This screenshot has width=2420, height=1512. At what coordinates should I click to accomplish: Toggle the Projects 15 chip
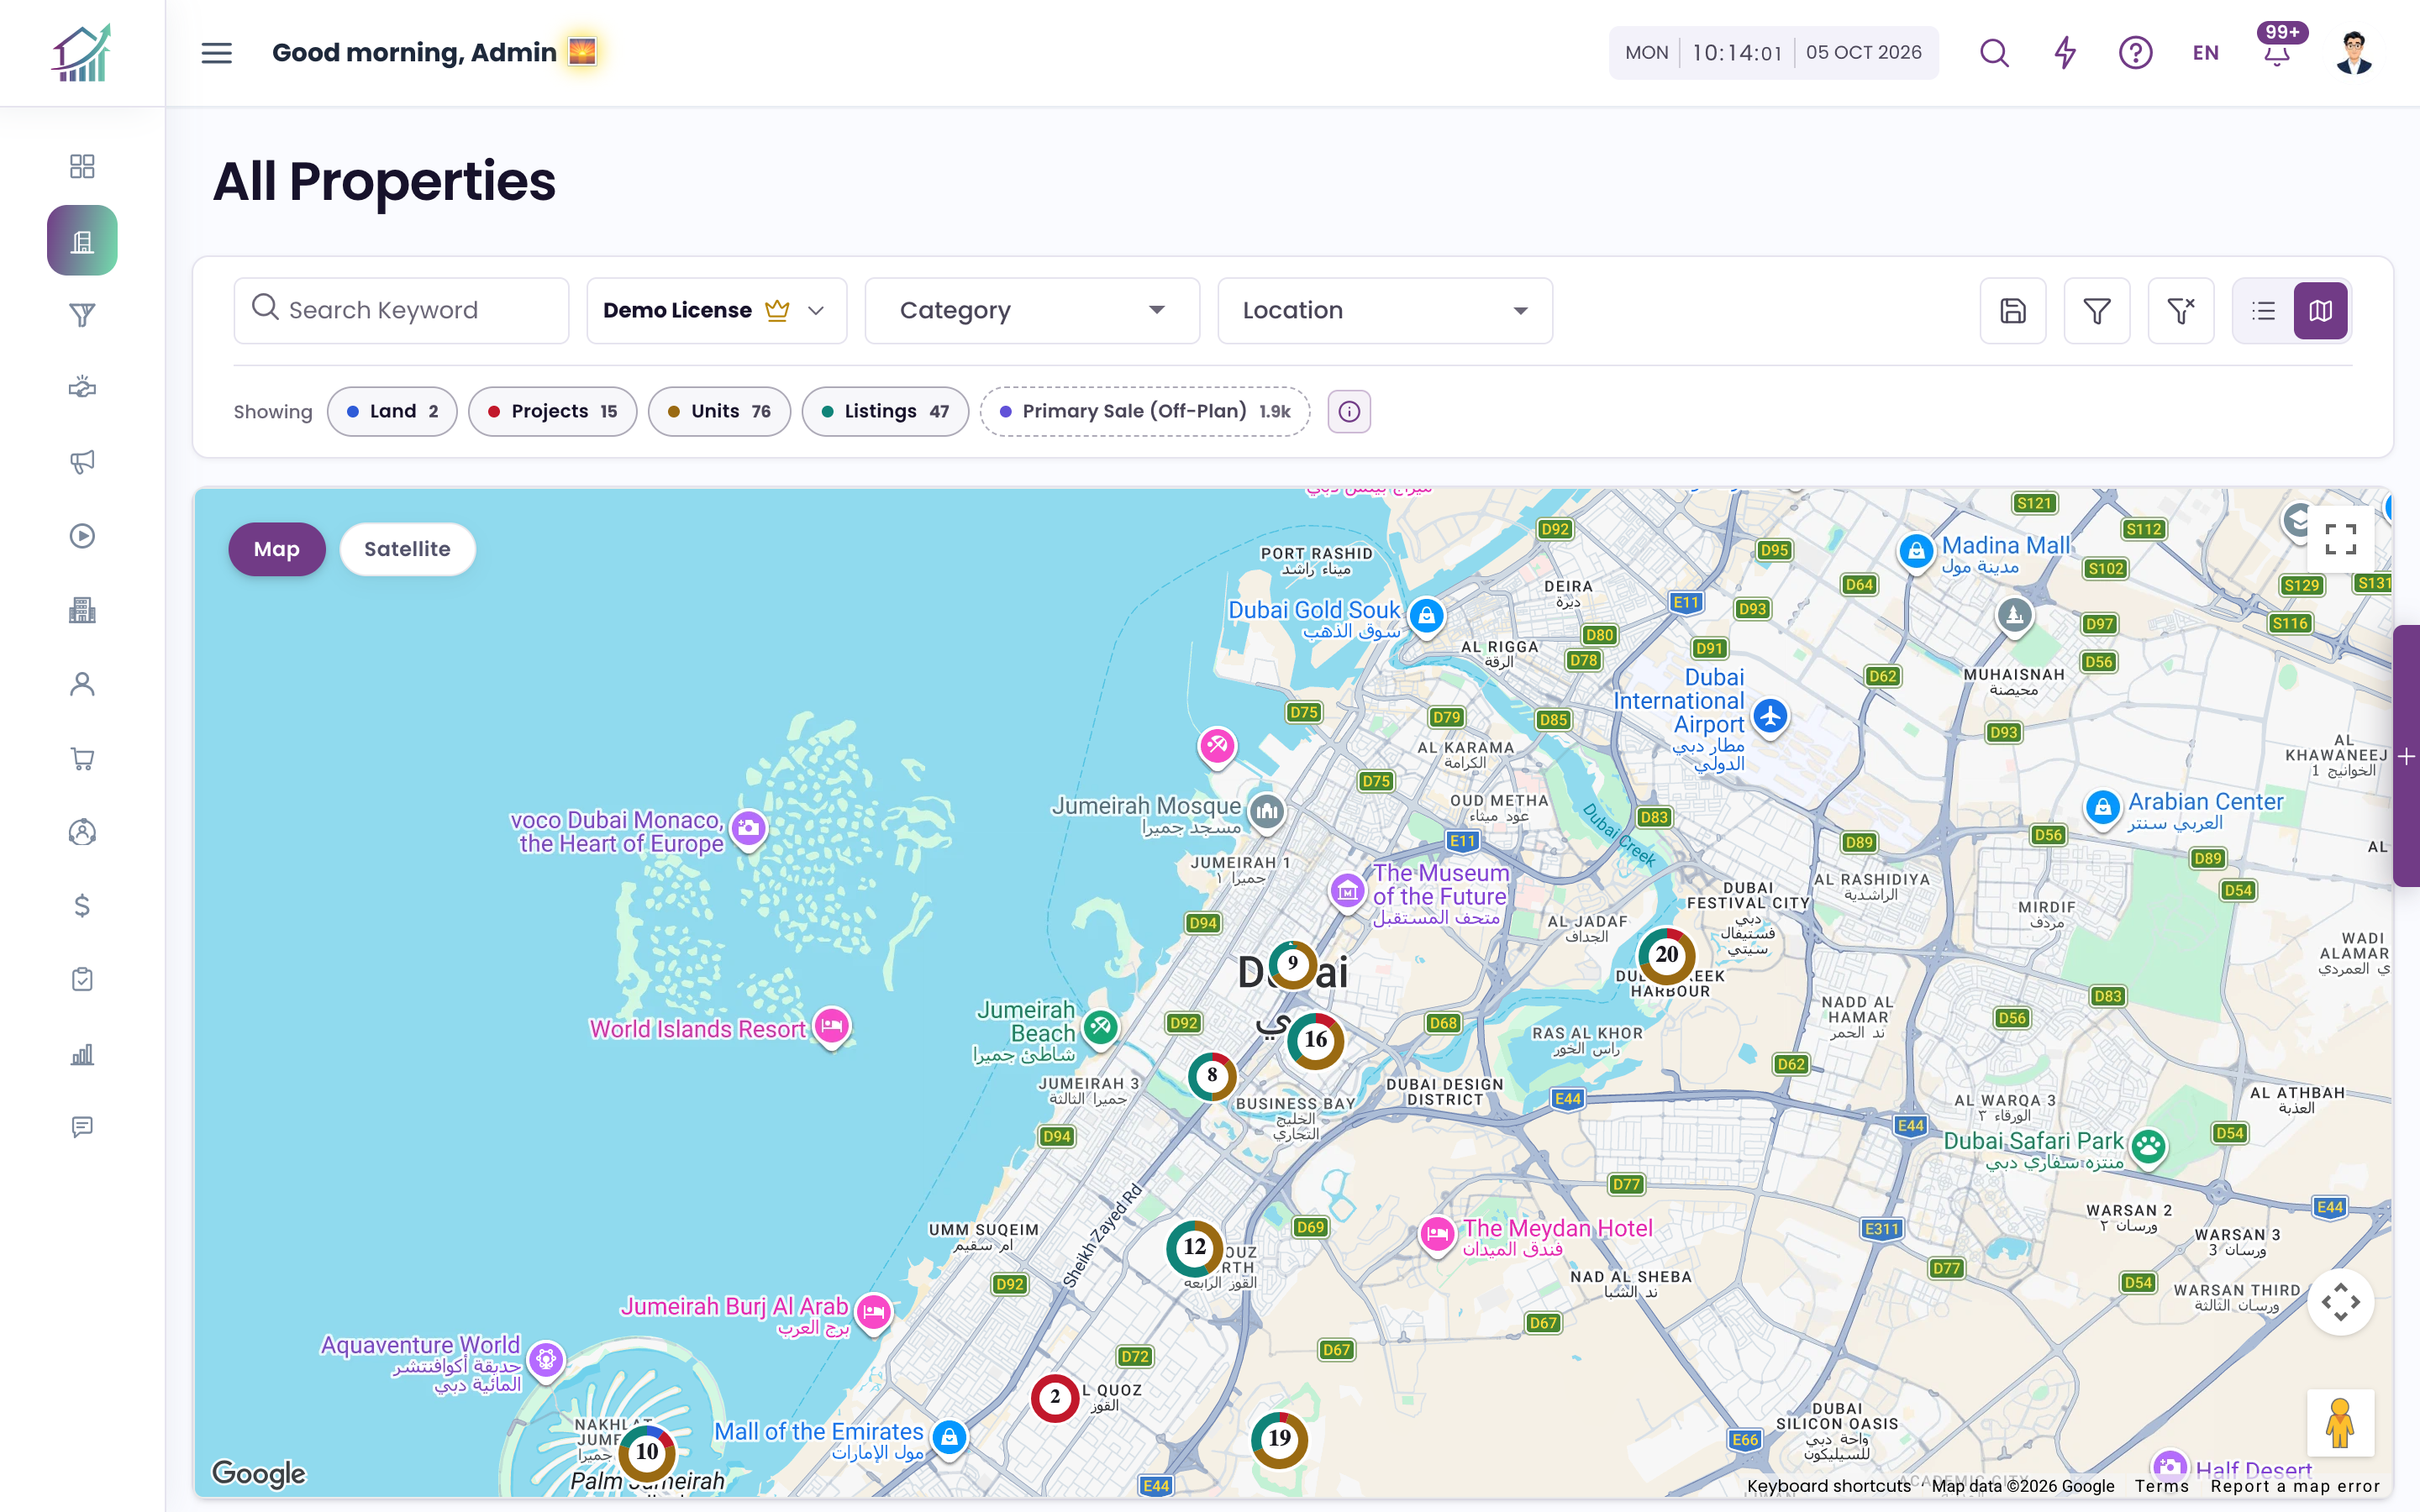tap(552, 412)
